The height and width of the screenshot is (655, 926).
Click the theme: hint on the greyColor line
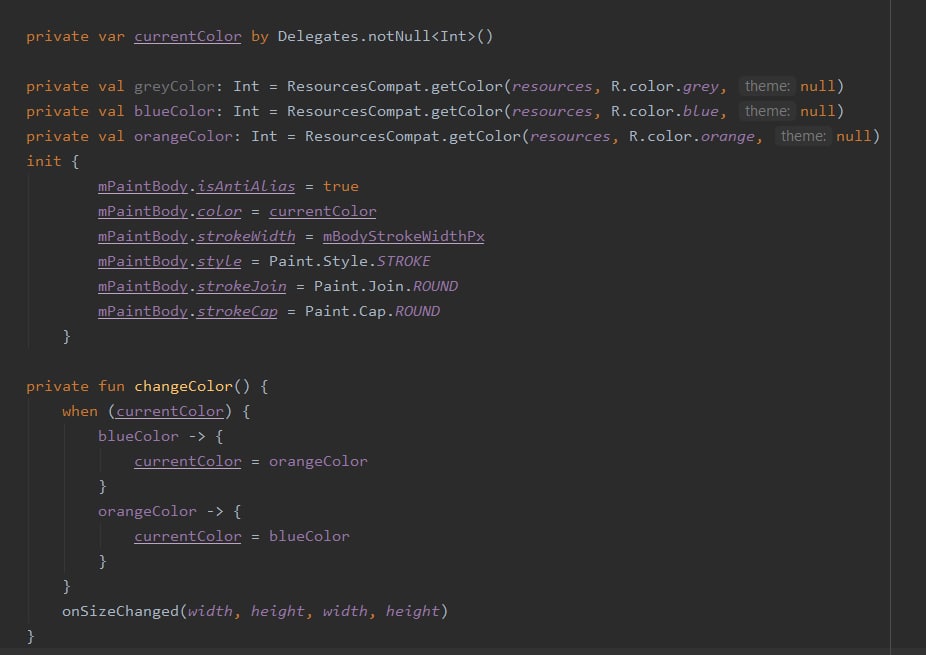(x=767, y=87)
